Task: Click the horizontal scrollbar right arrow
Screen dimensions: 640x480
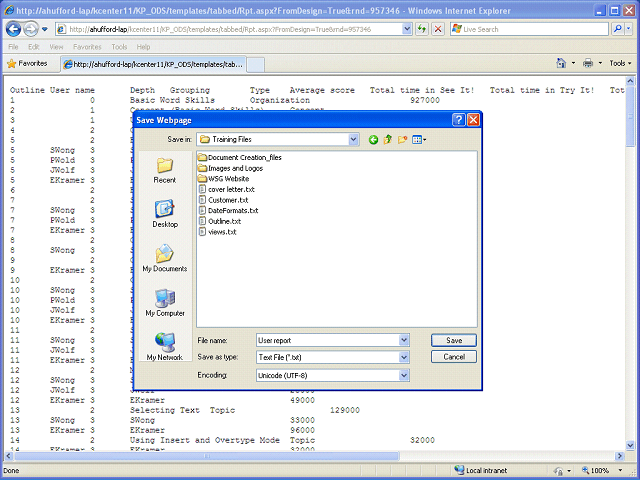Action: coord(620,456)
